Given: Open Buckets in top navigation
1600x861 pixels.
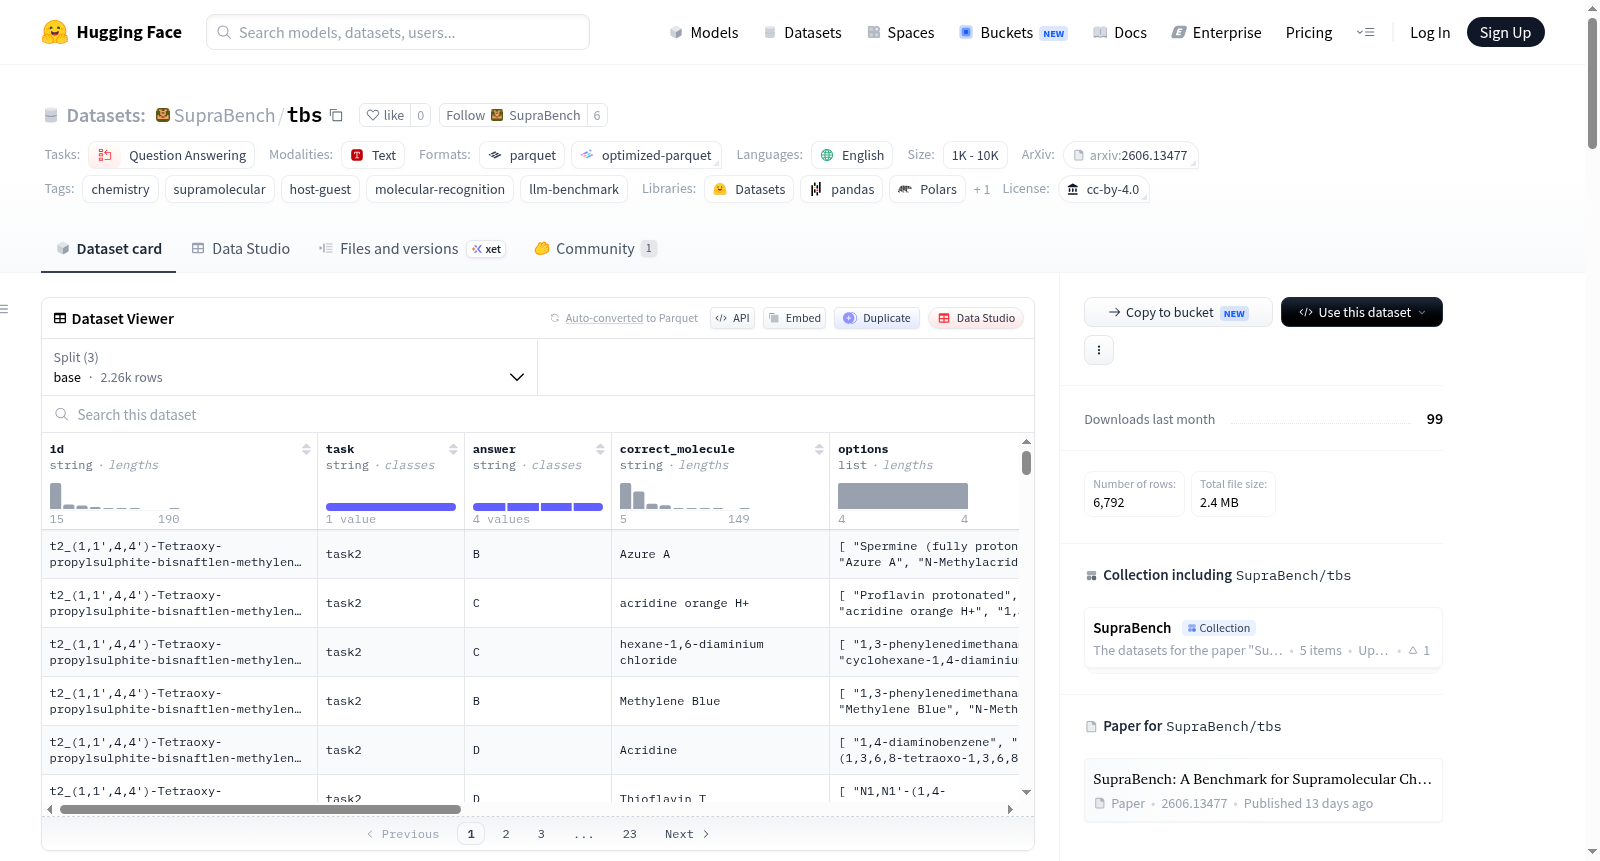Looking at the screenshot, I should click(1013, 32).
